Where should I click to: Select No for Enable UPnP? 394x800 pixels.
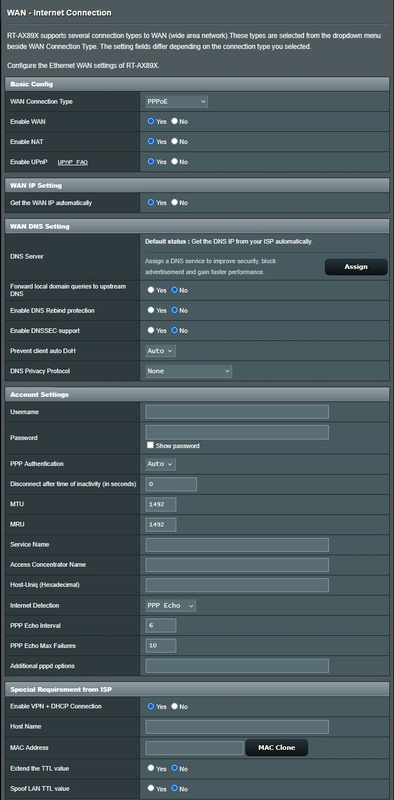(175, 161)
